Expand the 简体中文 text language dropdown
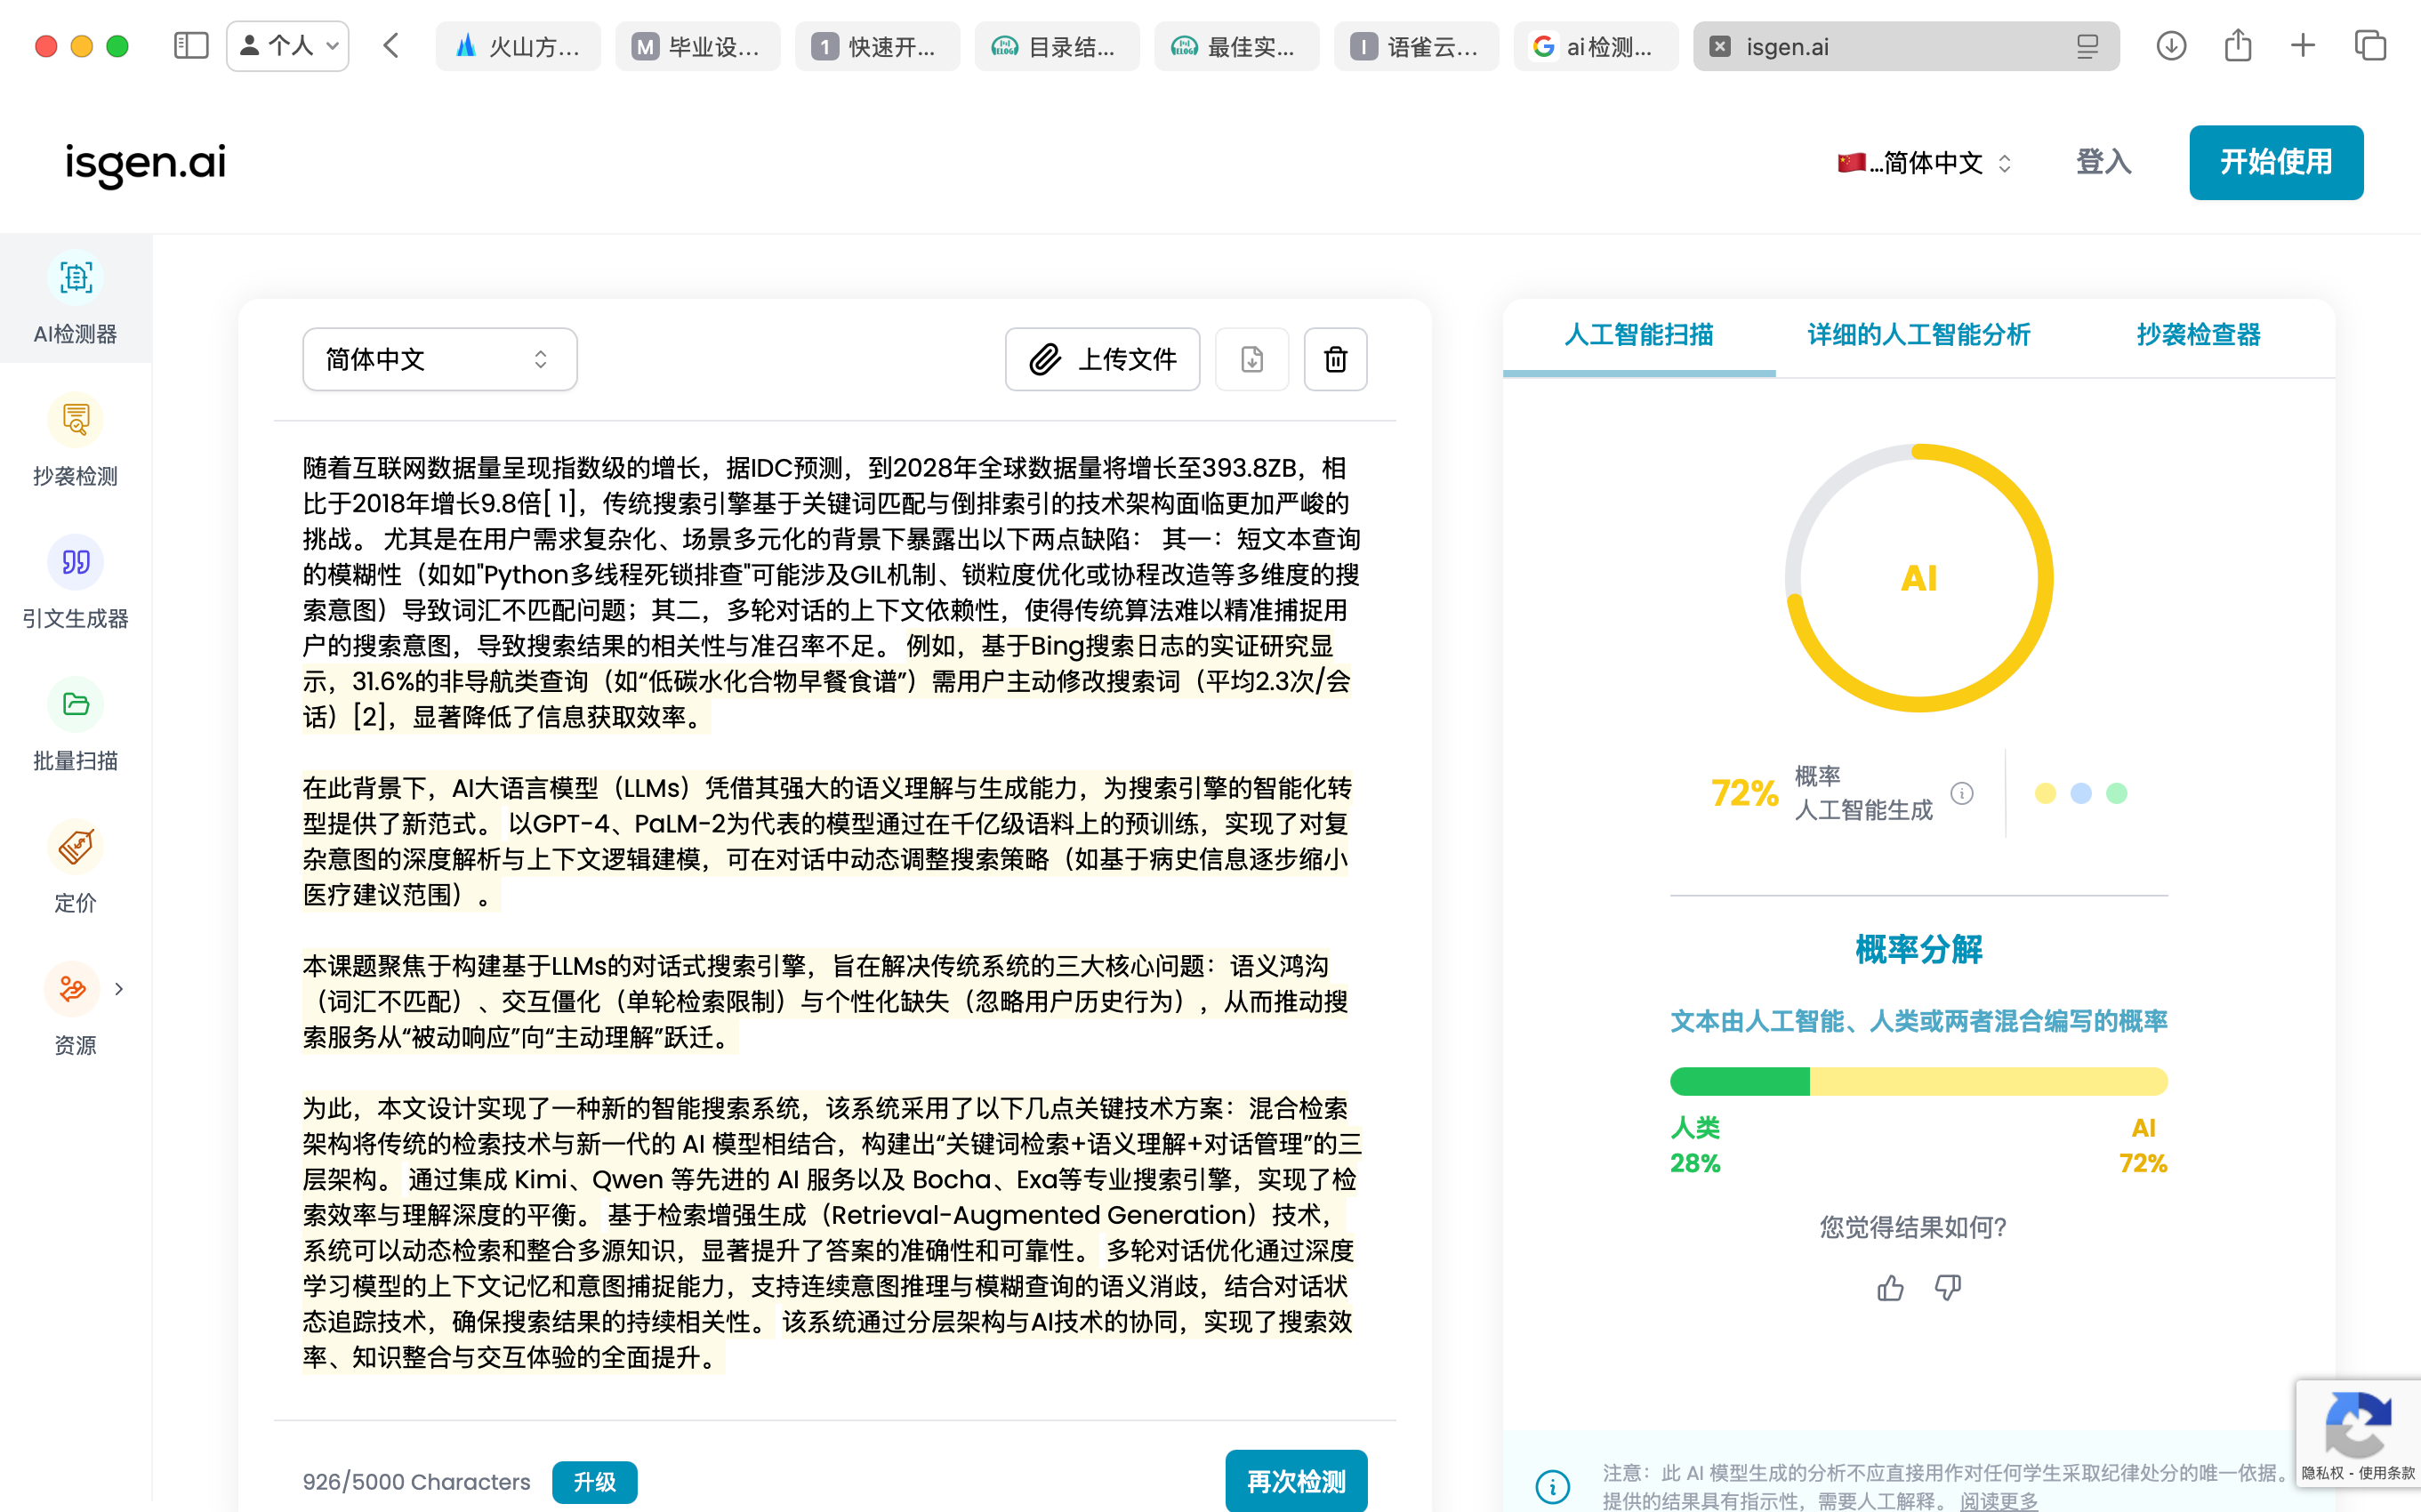 [440, 359]
